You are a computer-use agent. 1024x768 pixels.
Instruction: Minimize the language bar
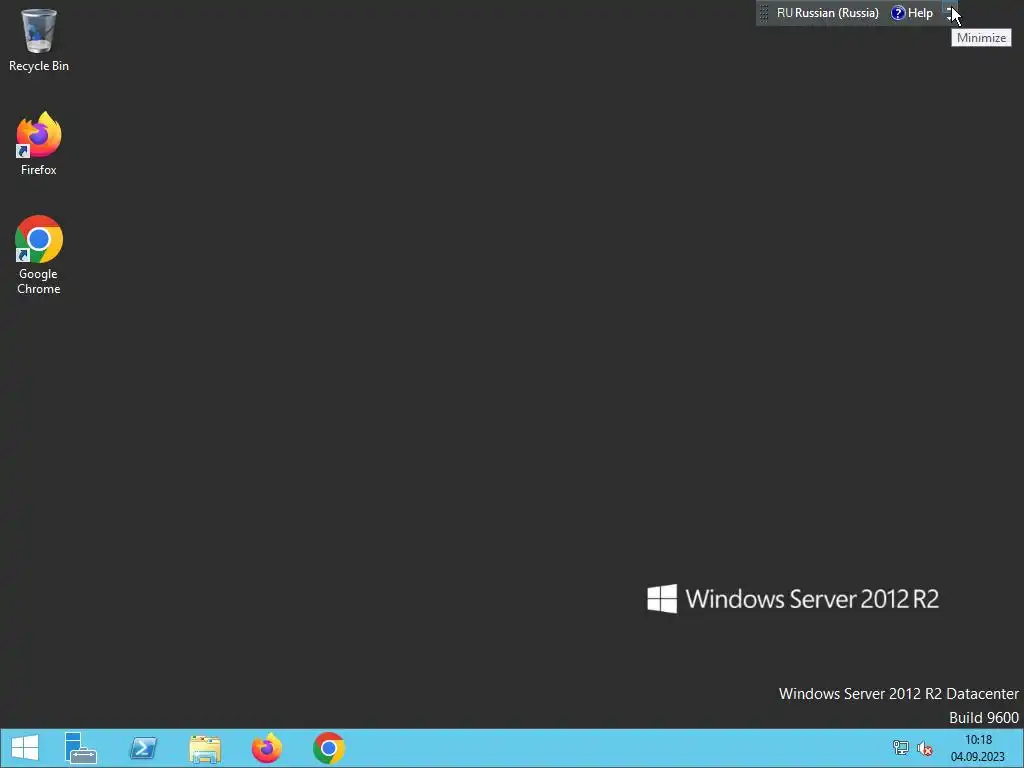coord(950,8)
